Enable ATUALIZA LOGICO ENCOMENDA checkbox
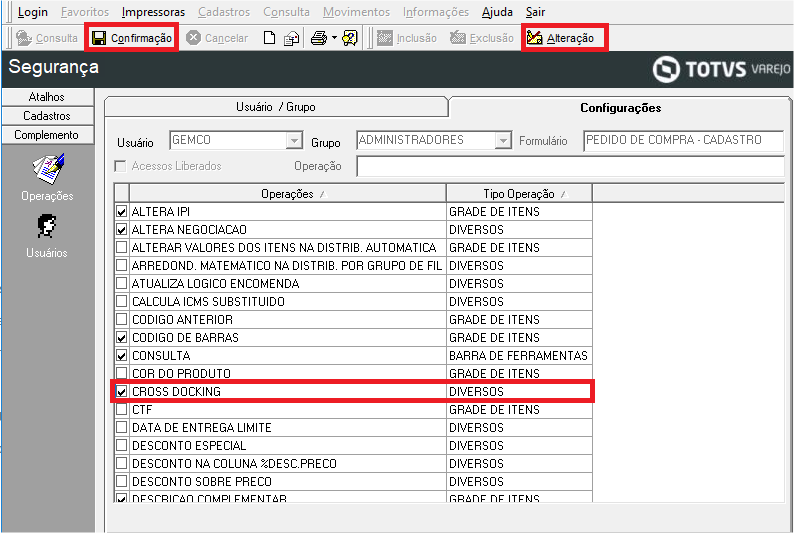The height and width of the screenshot is (533, 794). tap(122, 283)
